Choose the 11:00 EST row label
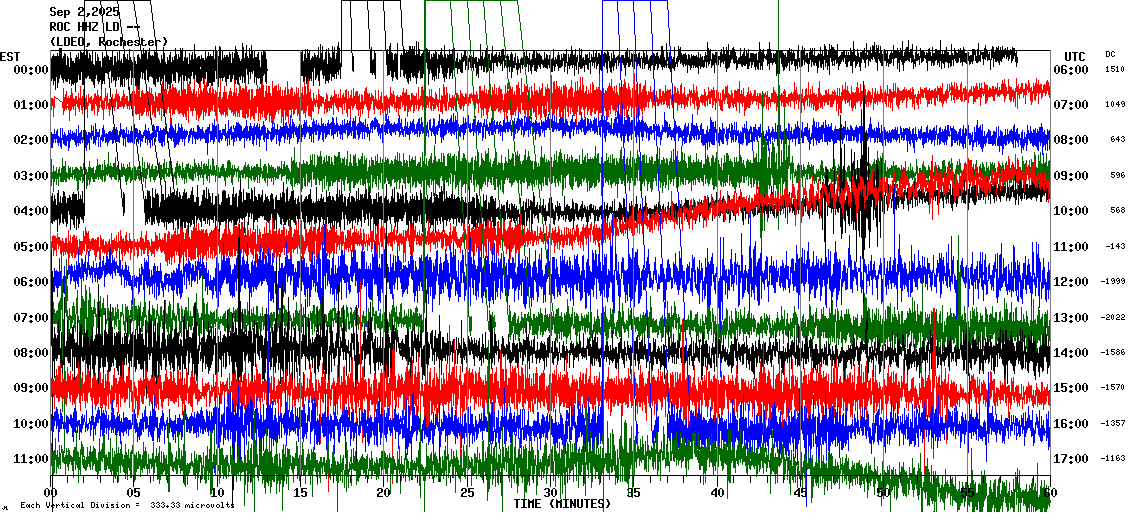Screen dimensions: 1130x519 click(31, 459)
